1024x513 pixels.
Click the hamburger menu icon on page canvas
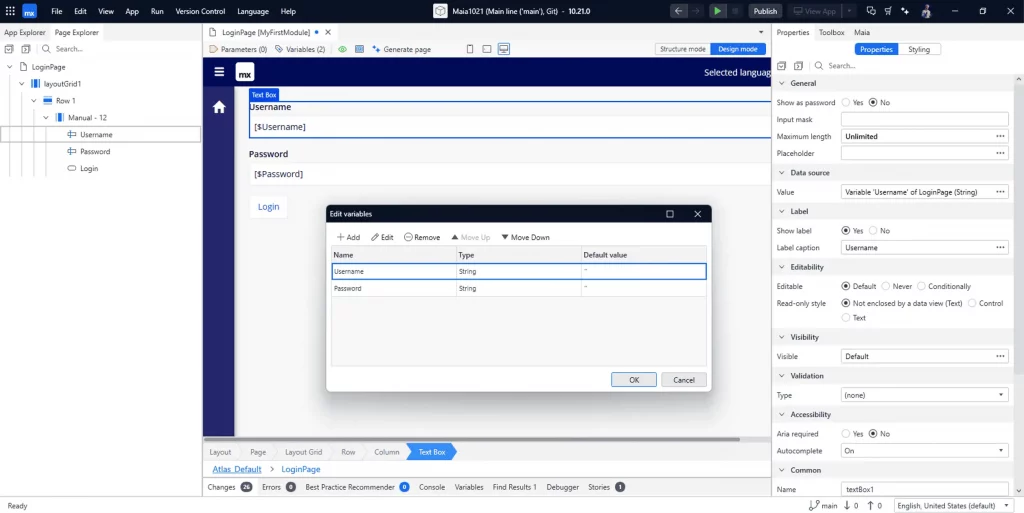point(219,72)
